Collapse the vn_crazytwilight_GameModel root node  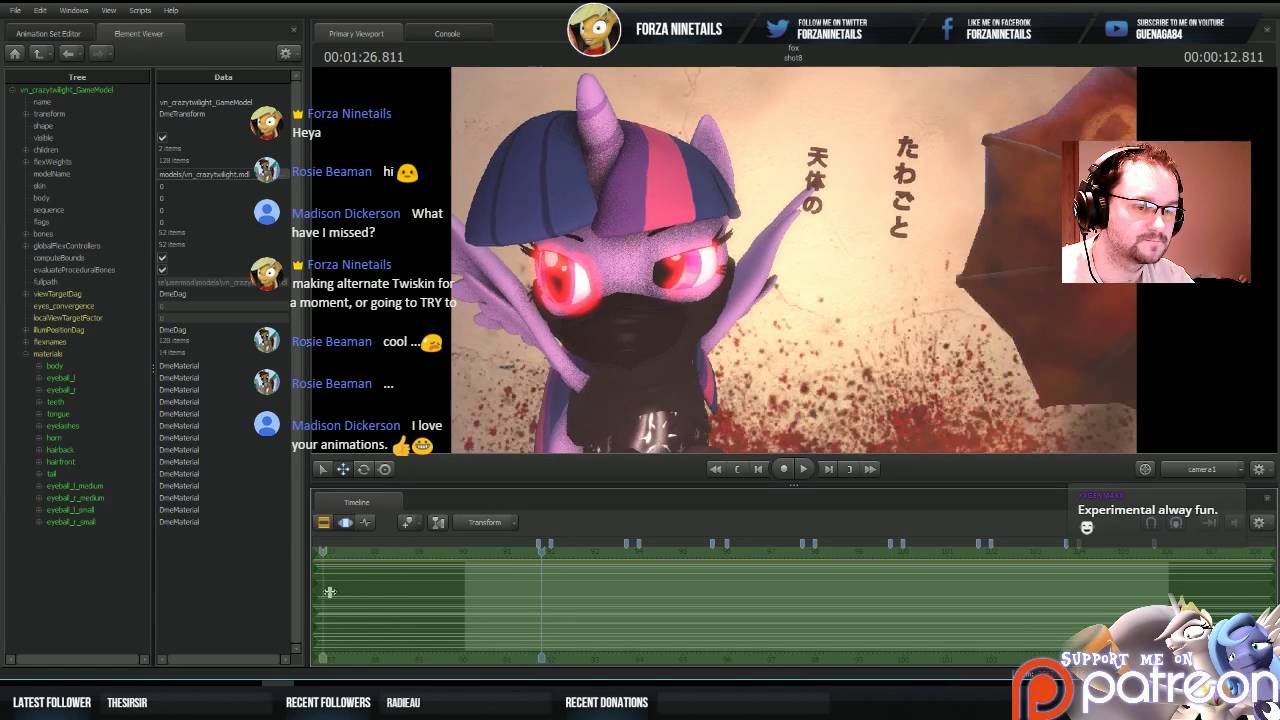pyautogui.click(x=13, y=90)
